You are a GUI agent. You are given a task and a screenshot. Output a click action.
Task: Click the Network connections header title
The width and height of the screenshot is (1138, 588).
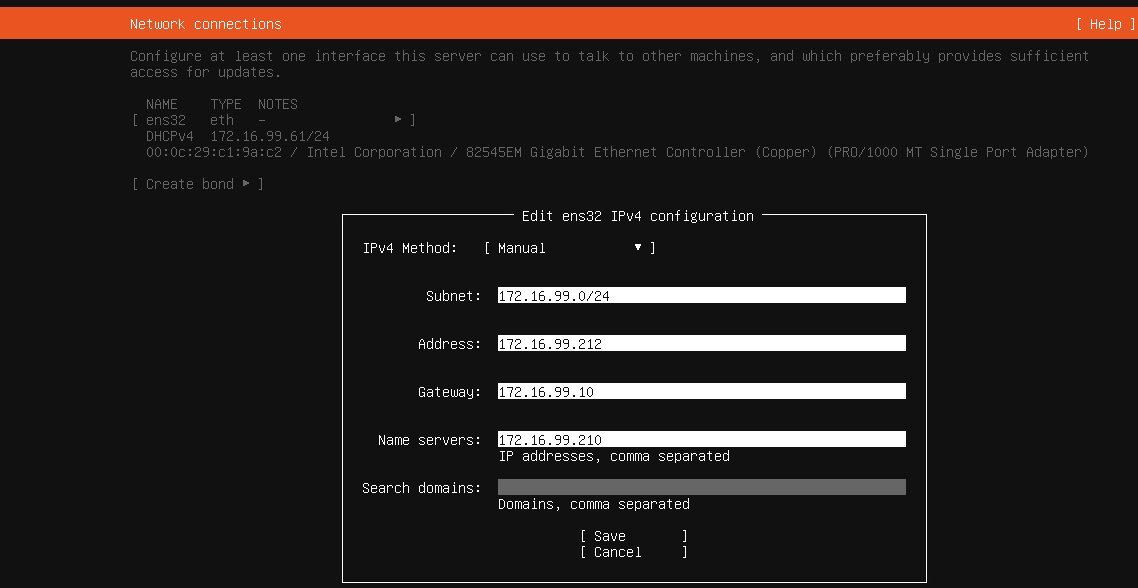206,24
